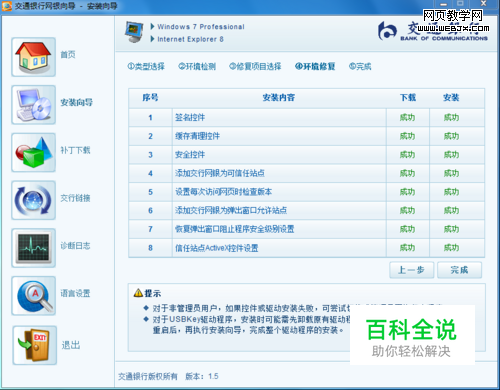Open the 诊断日志 monitor icon
500x390 pixels.
(x=33, y=248)
